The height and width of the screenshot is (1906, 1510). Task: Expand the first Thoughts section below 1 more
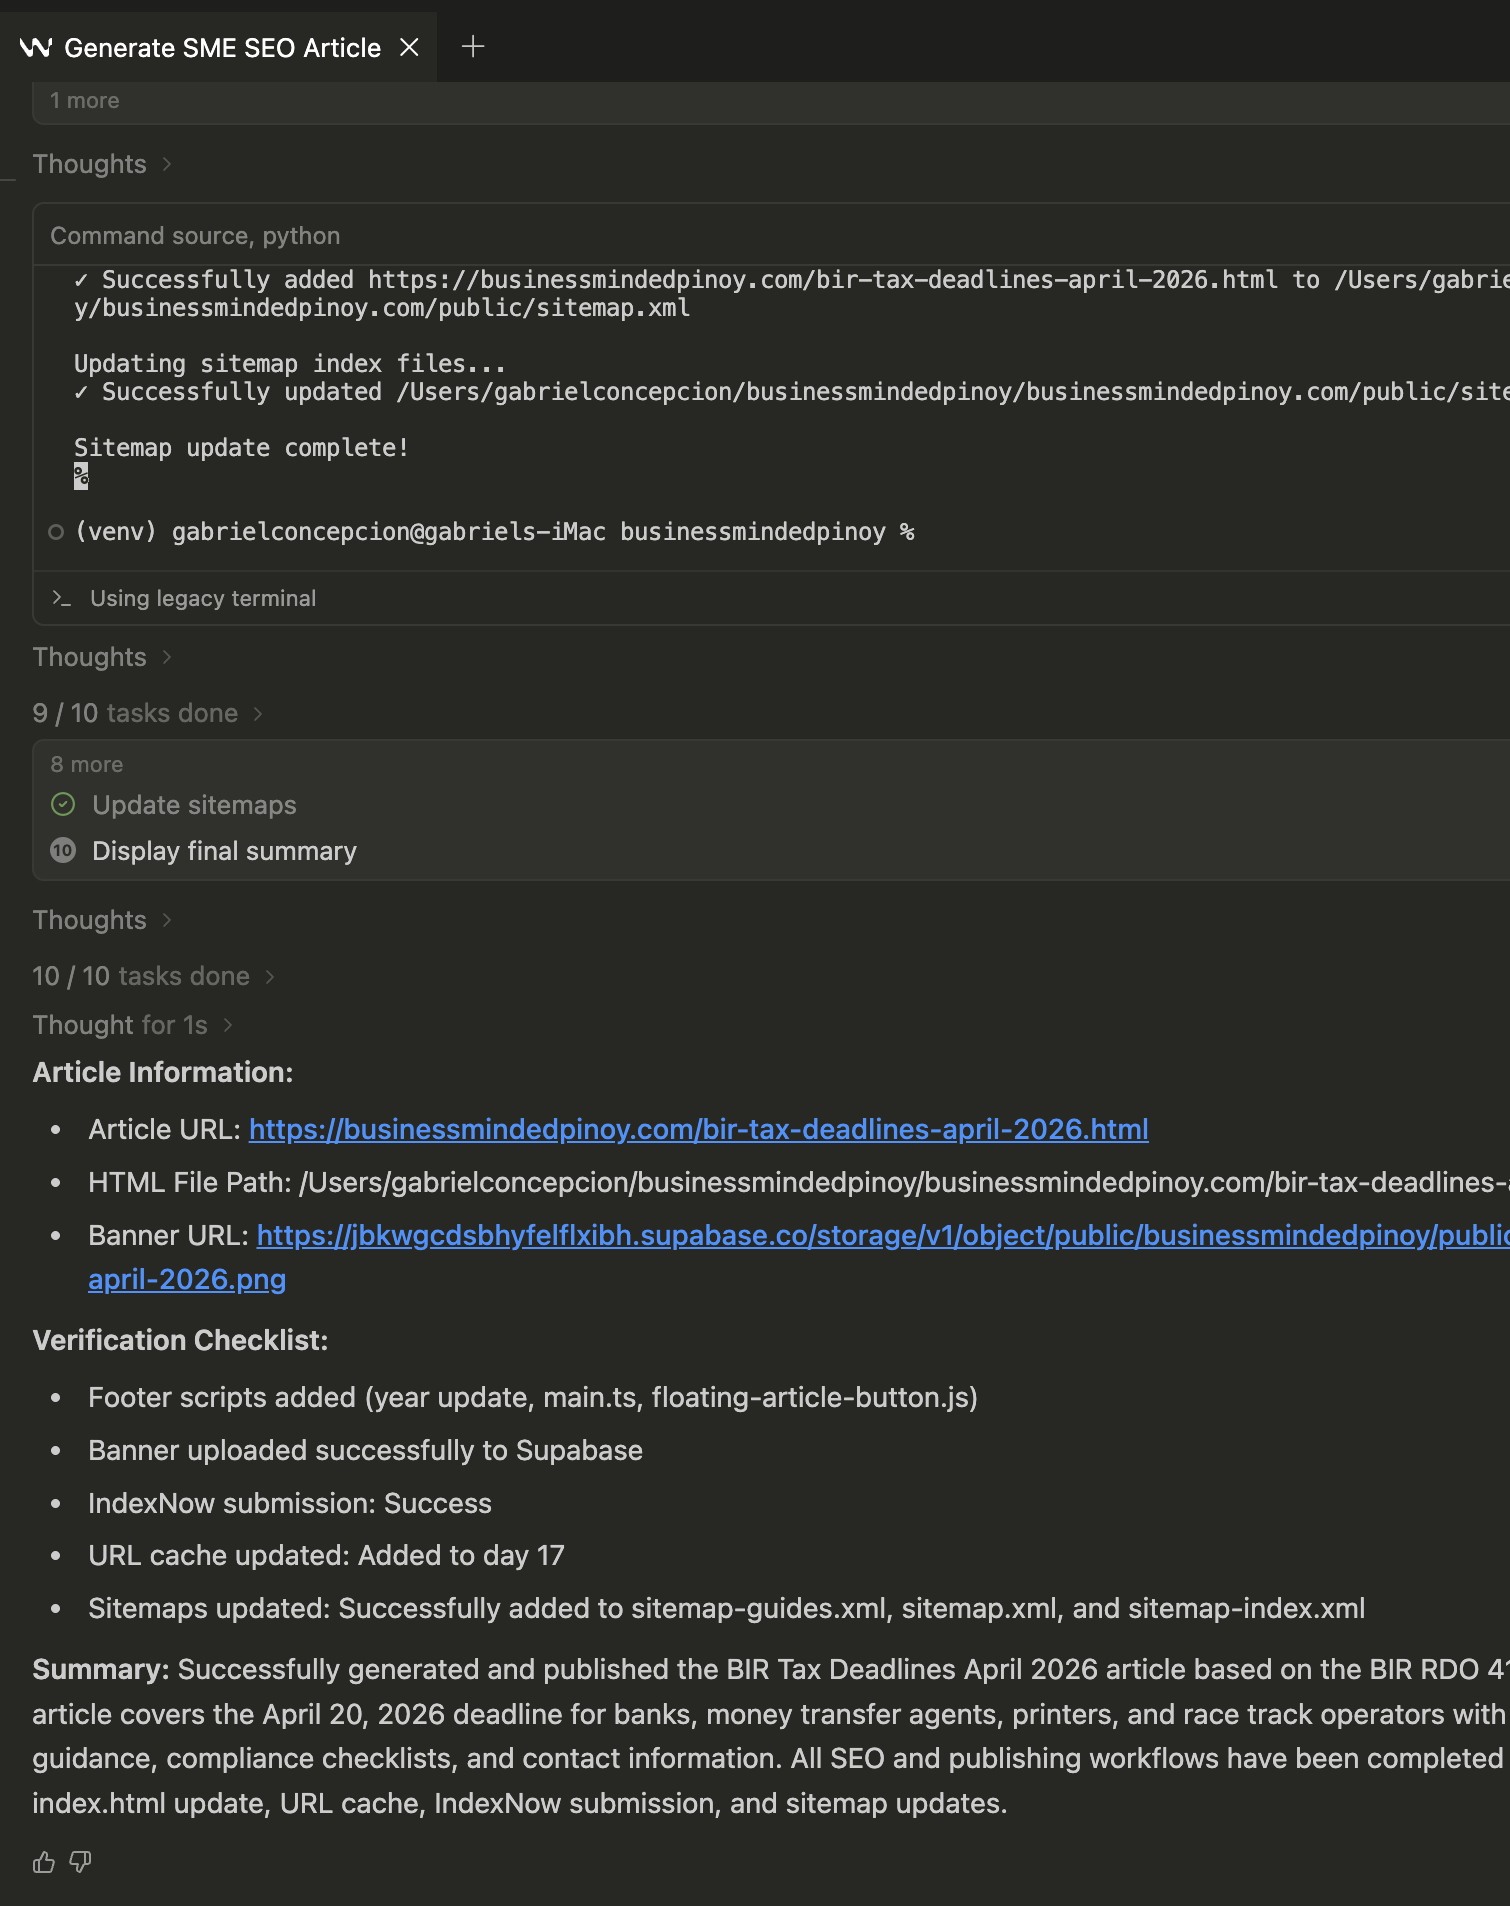click(102, 164)
